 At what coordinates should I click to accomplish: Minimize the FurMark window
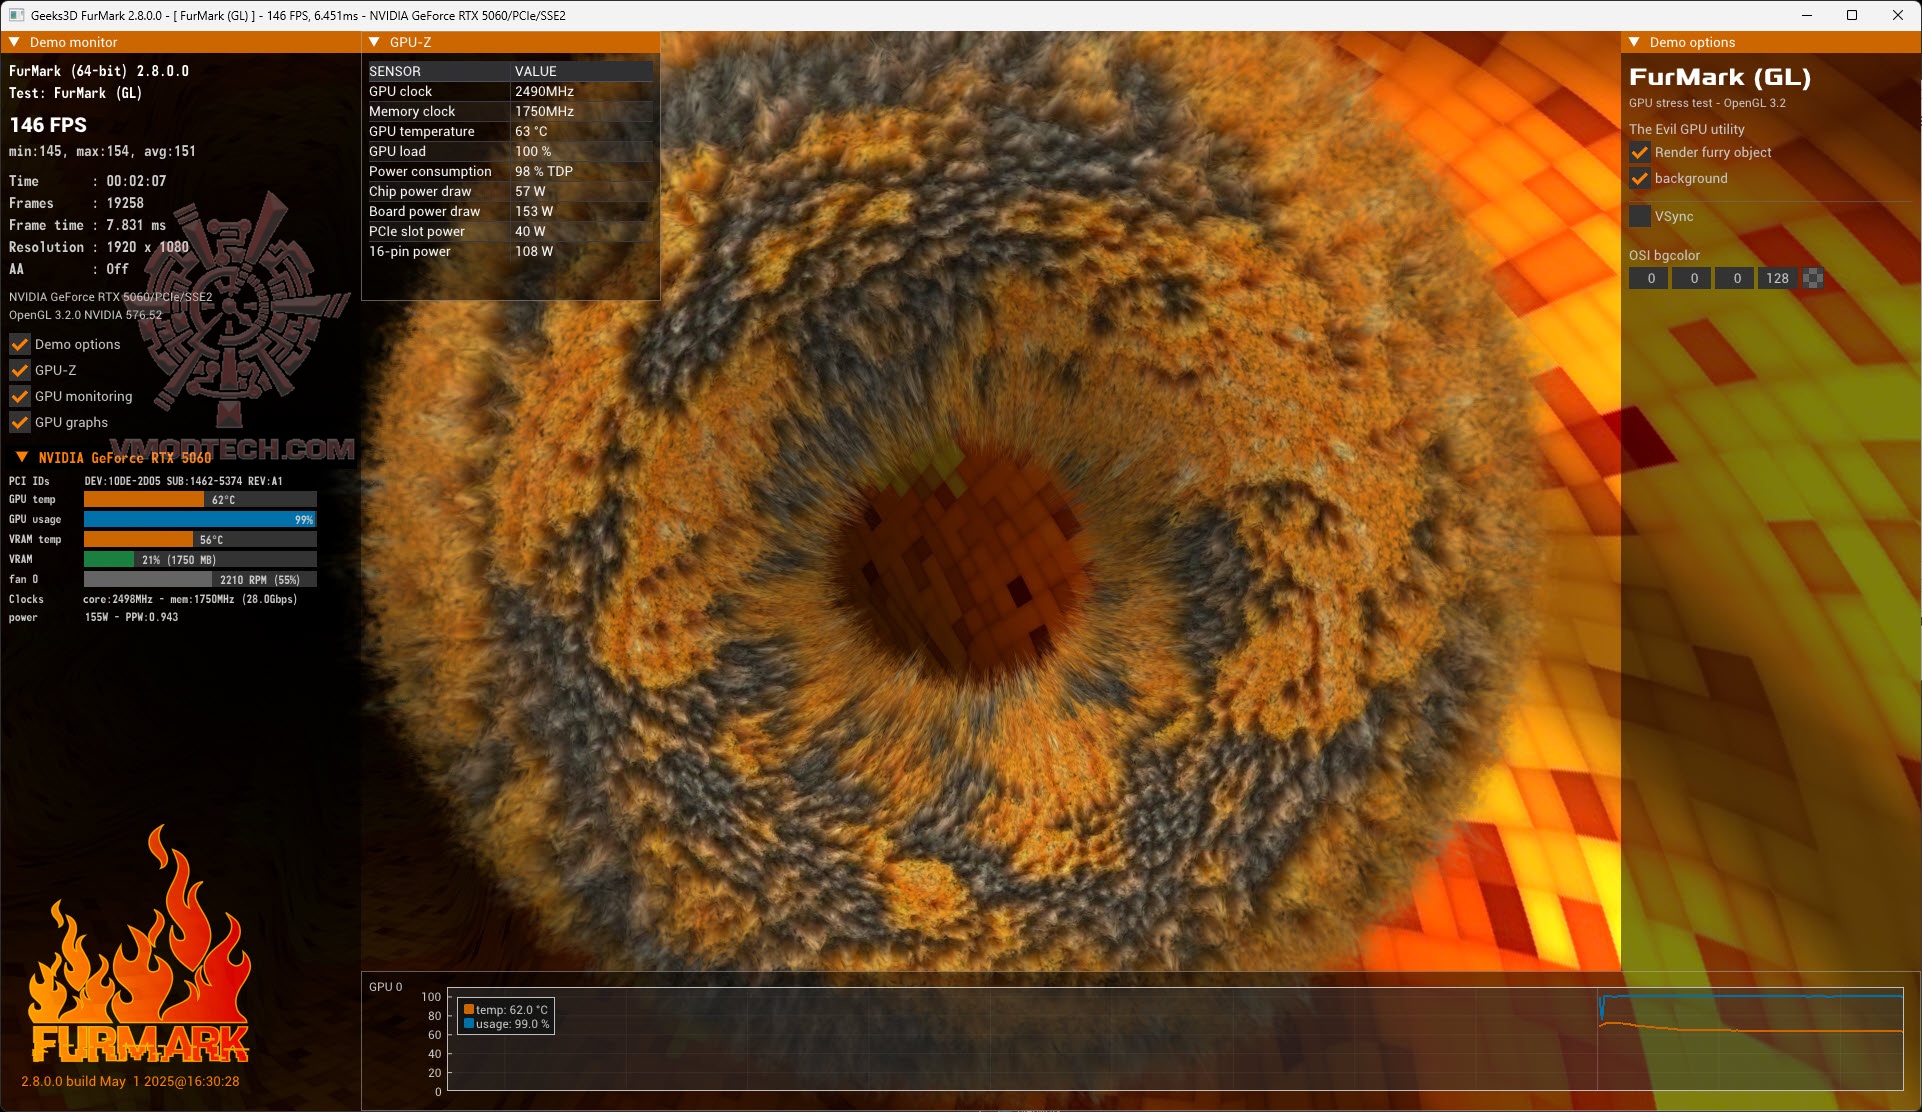[x=1807, y=15]
